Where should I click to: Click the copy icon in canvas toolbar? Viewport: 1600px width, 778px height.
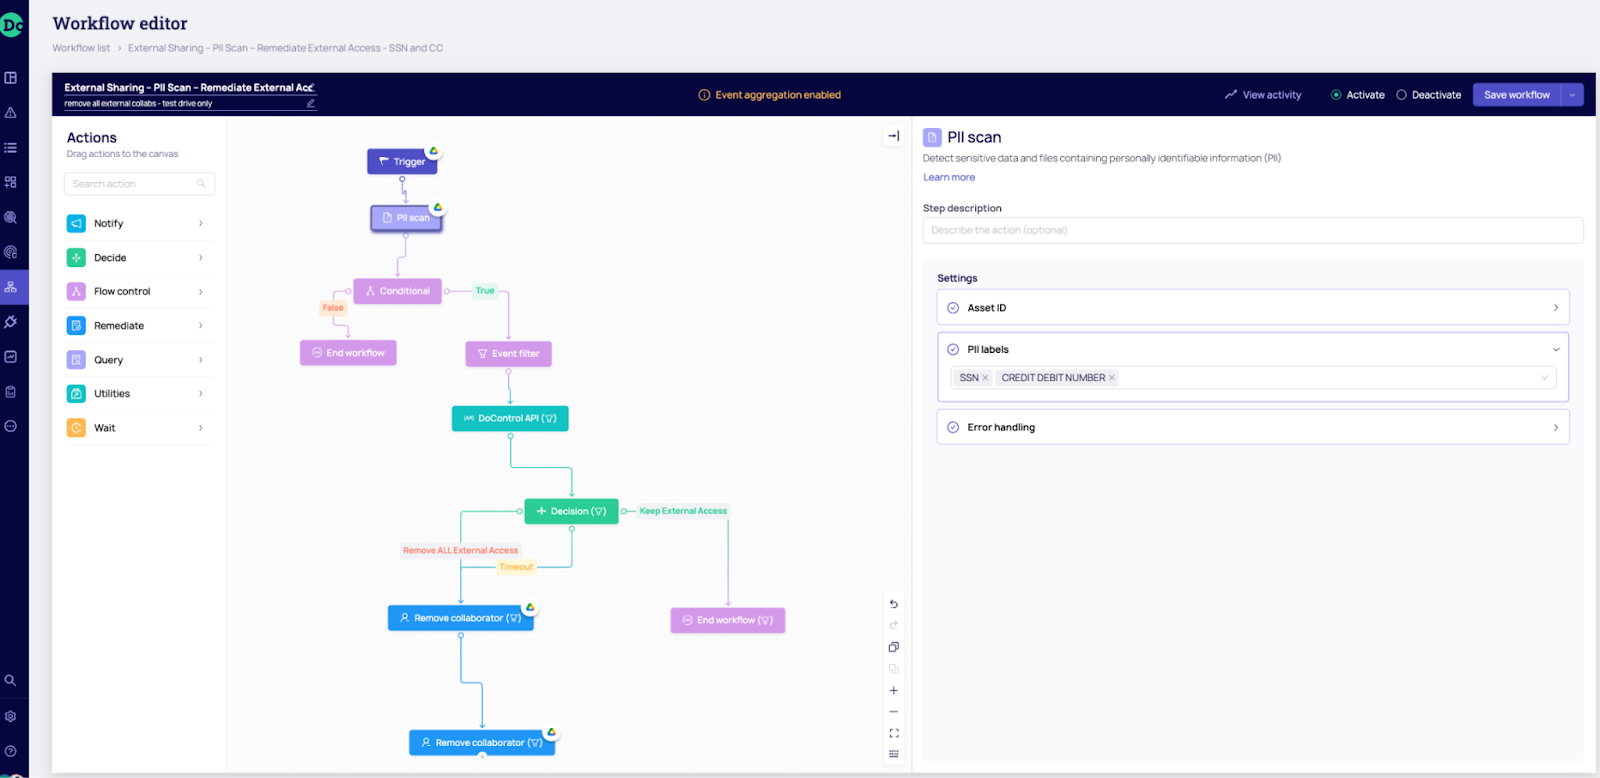(894, 647)
